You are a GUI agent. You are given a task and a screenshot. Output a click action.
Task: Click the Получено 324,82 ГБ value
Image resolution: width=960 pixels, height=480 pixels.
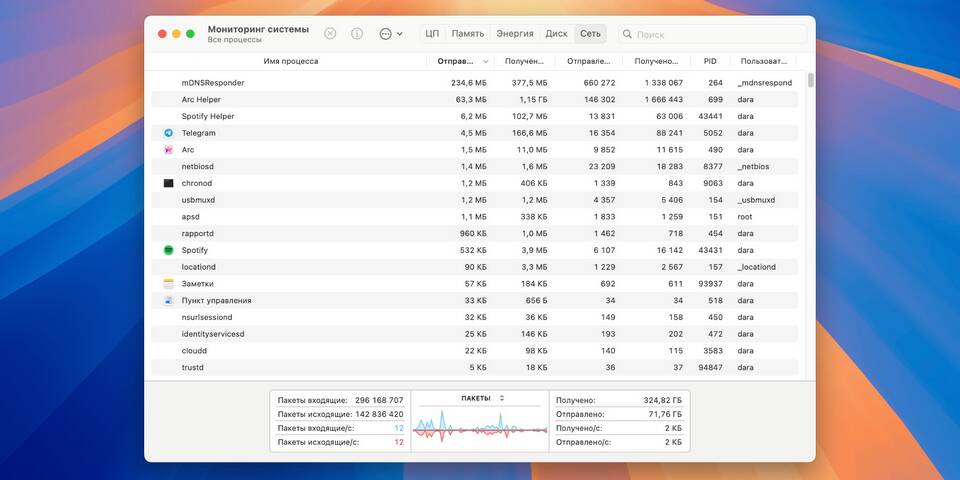coord(662,400)
